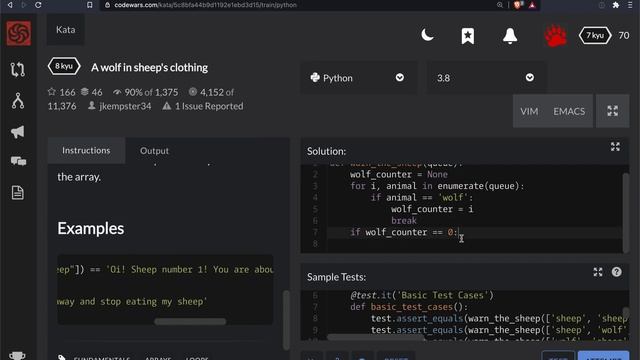Click the 90% of 1,375 satisfaction rating
The height and width of the screenshot is (360, 640).
pyautogui.click(x=151, y=92)
